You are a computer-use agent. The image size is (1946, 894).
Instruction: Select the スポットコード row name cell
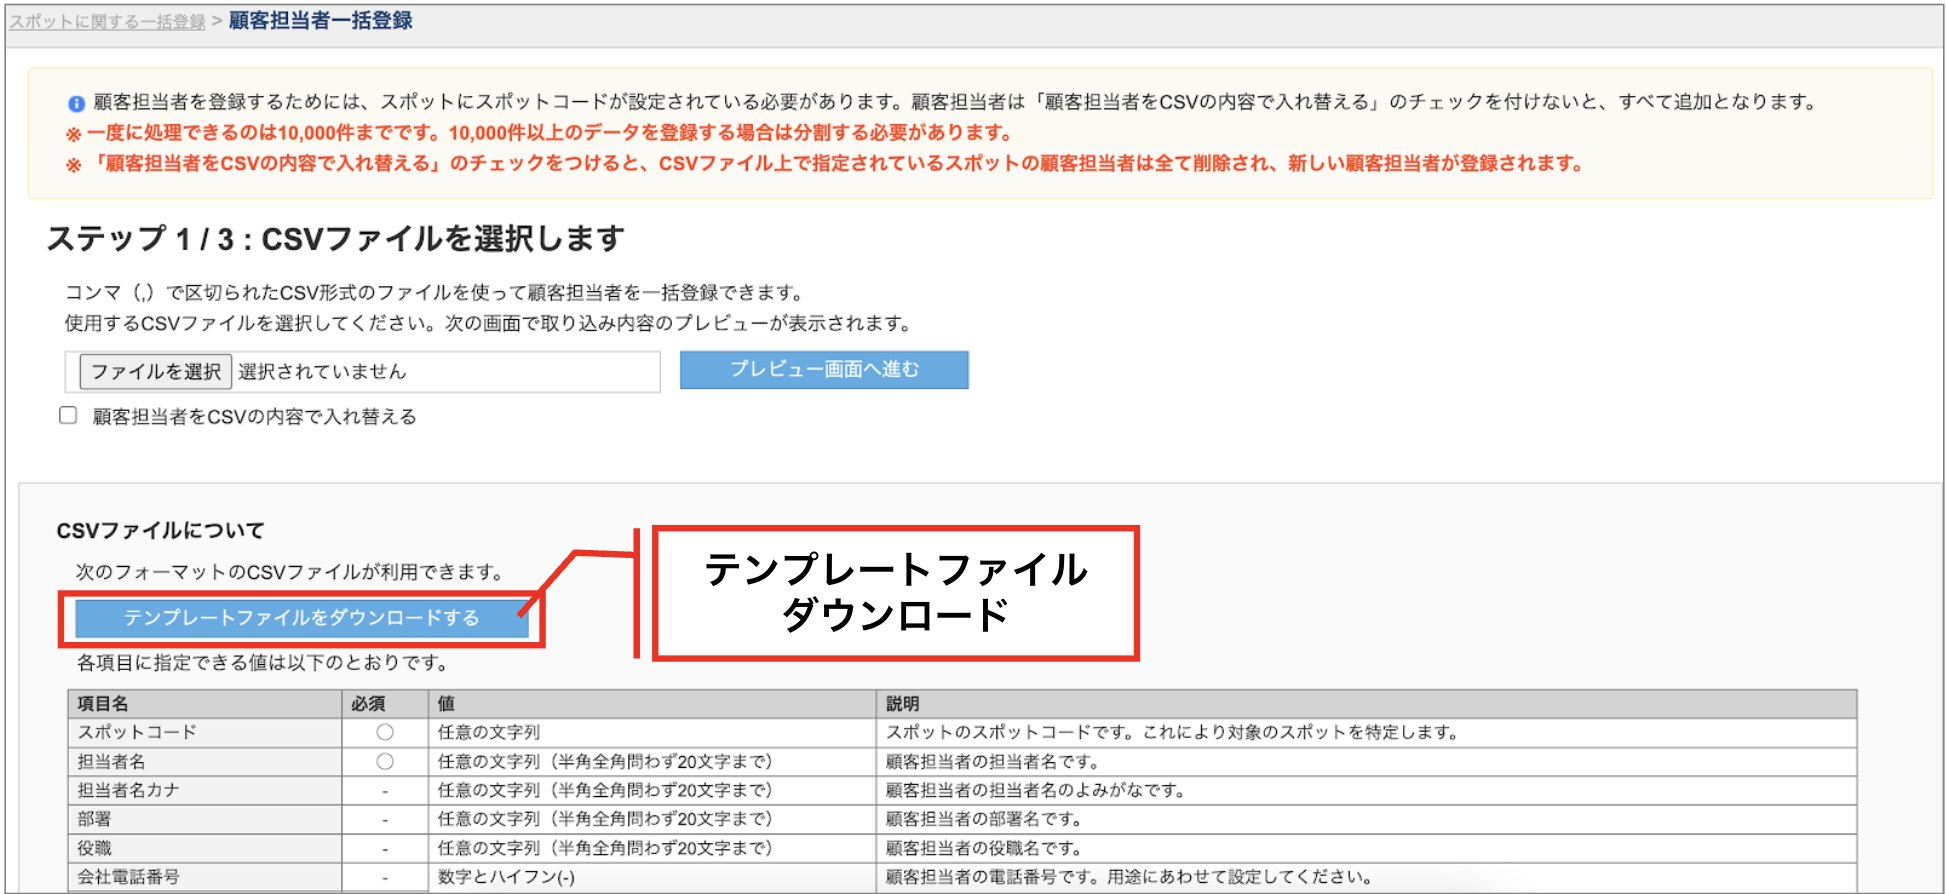pos(204,733)
